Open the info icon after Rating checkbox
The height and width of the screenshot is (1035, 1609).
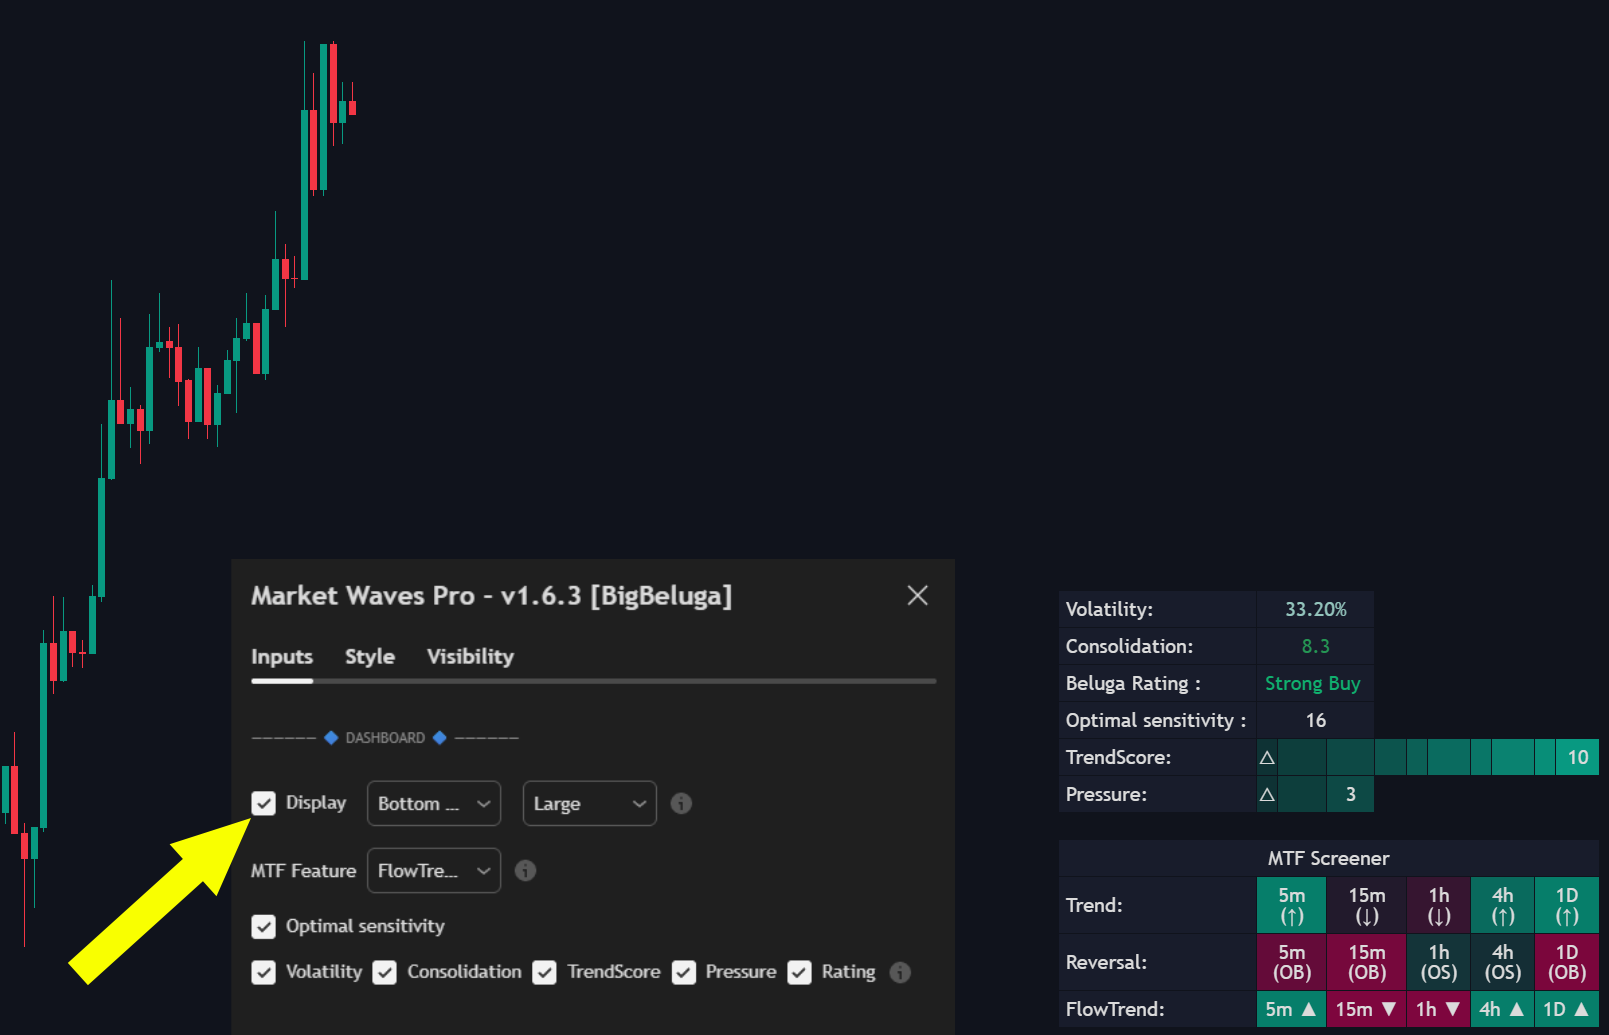pyautogui.click(x=900, y=972)
